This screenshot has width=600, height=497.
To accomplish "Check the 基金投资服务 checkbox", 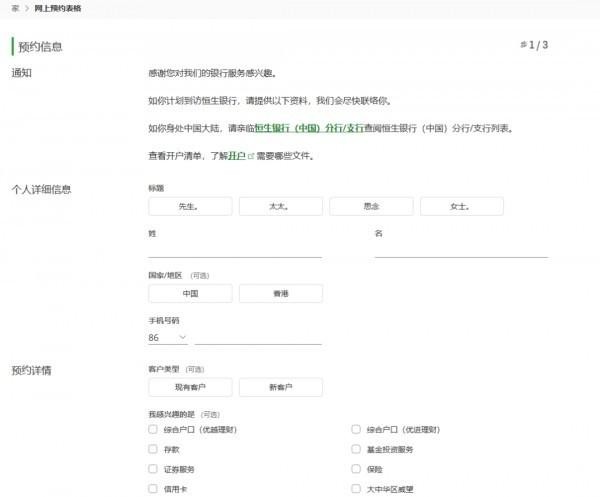I will tap(356, 449).
